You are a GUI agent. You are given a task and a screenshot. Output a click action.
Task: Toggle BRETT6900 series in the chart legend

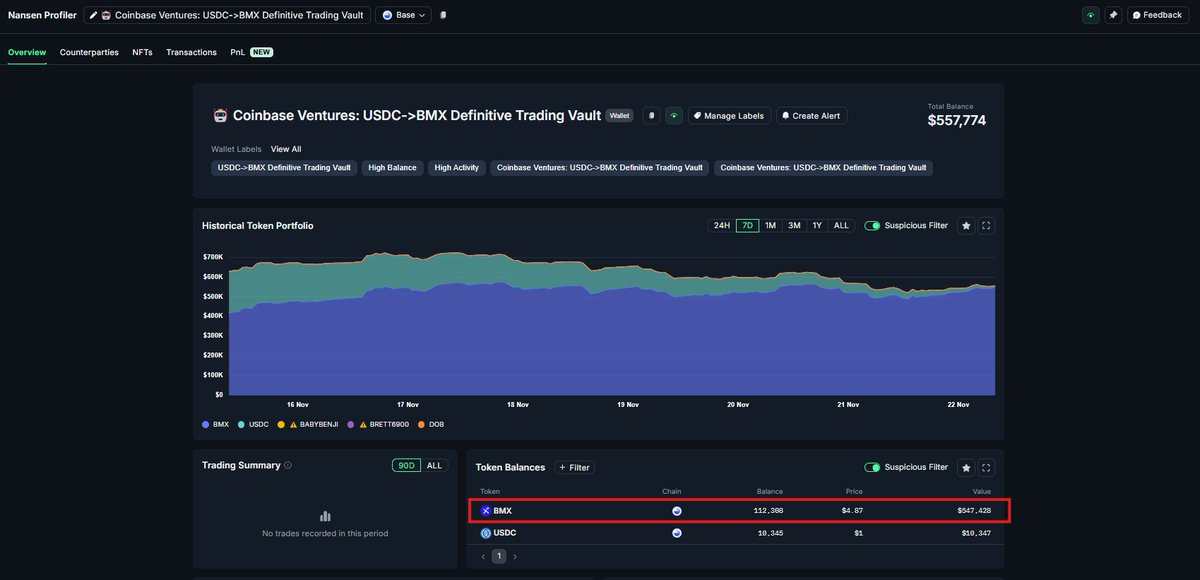[377, 424]
